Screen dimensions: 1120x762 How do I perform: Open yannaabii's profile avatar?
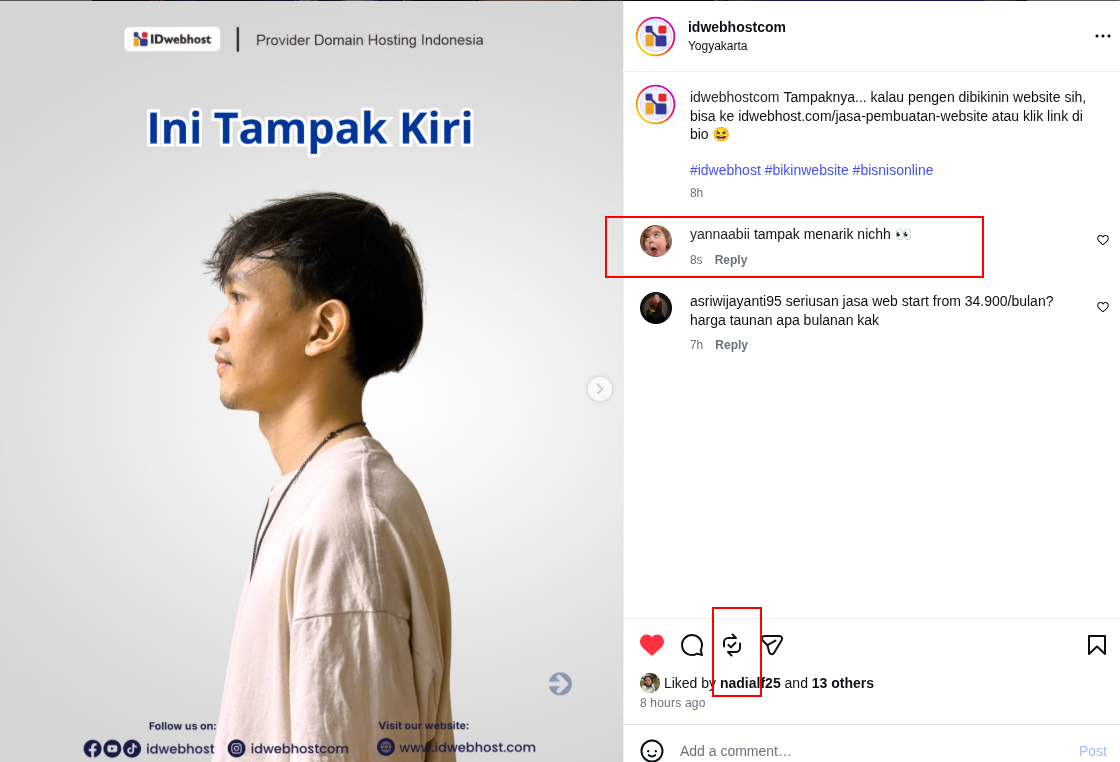[656, 241]
